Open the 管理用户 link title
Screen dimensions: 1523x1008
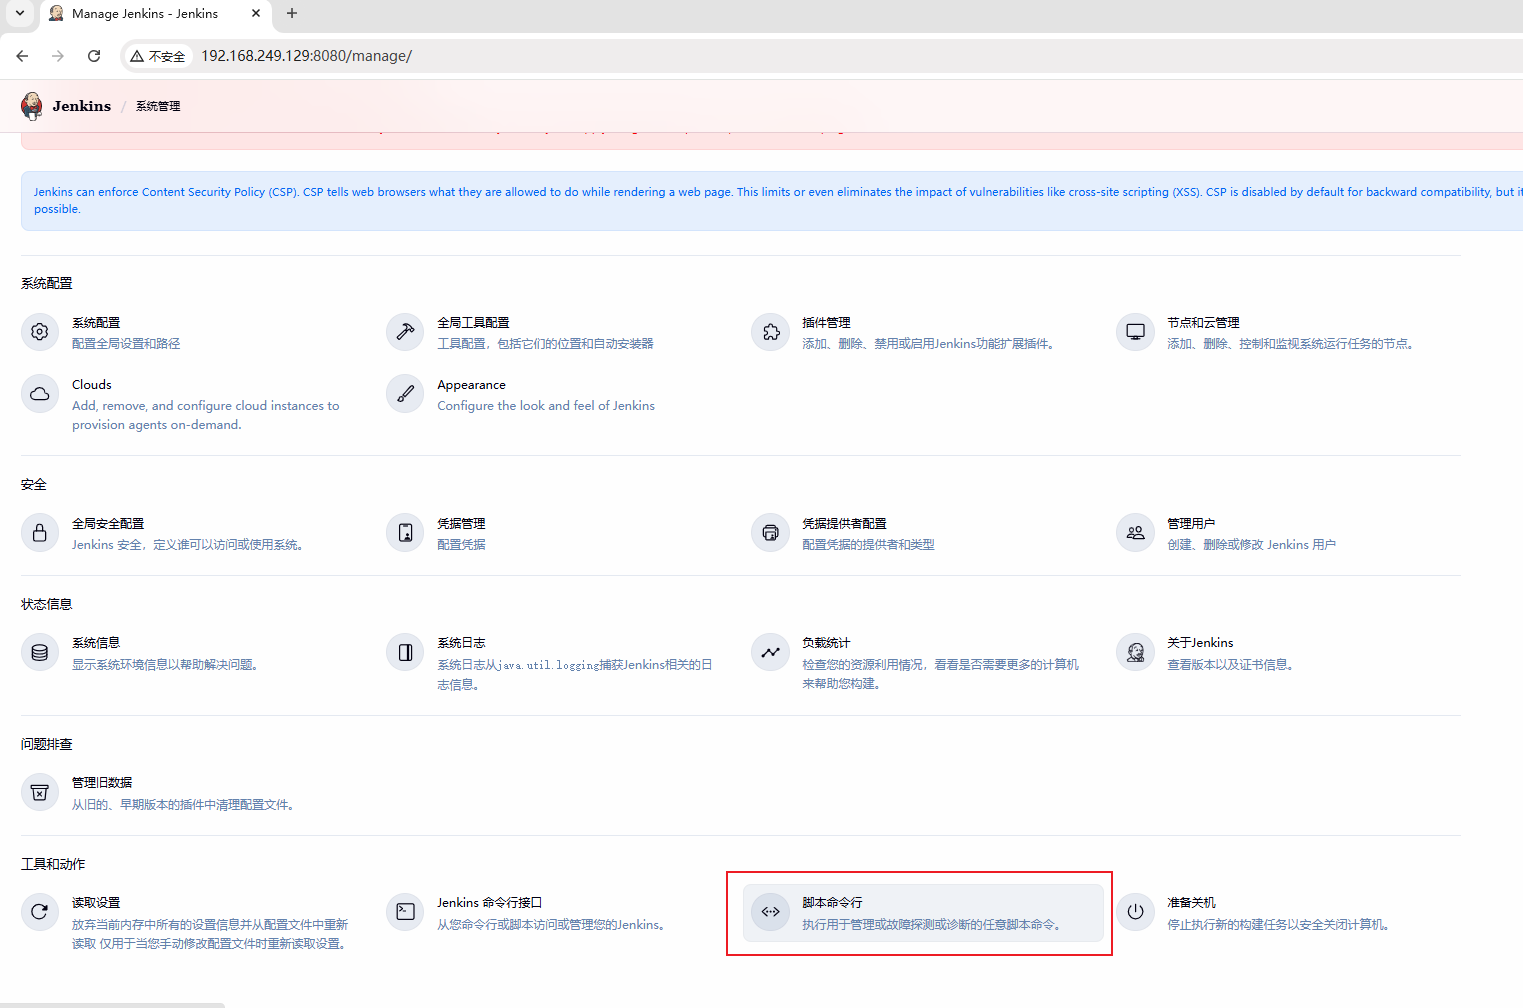coord(1191,524)
